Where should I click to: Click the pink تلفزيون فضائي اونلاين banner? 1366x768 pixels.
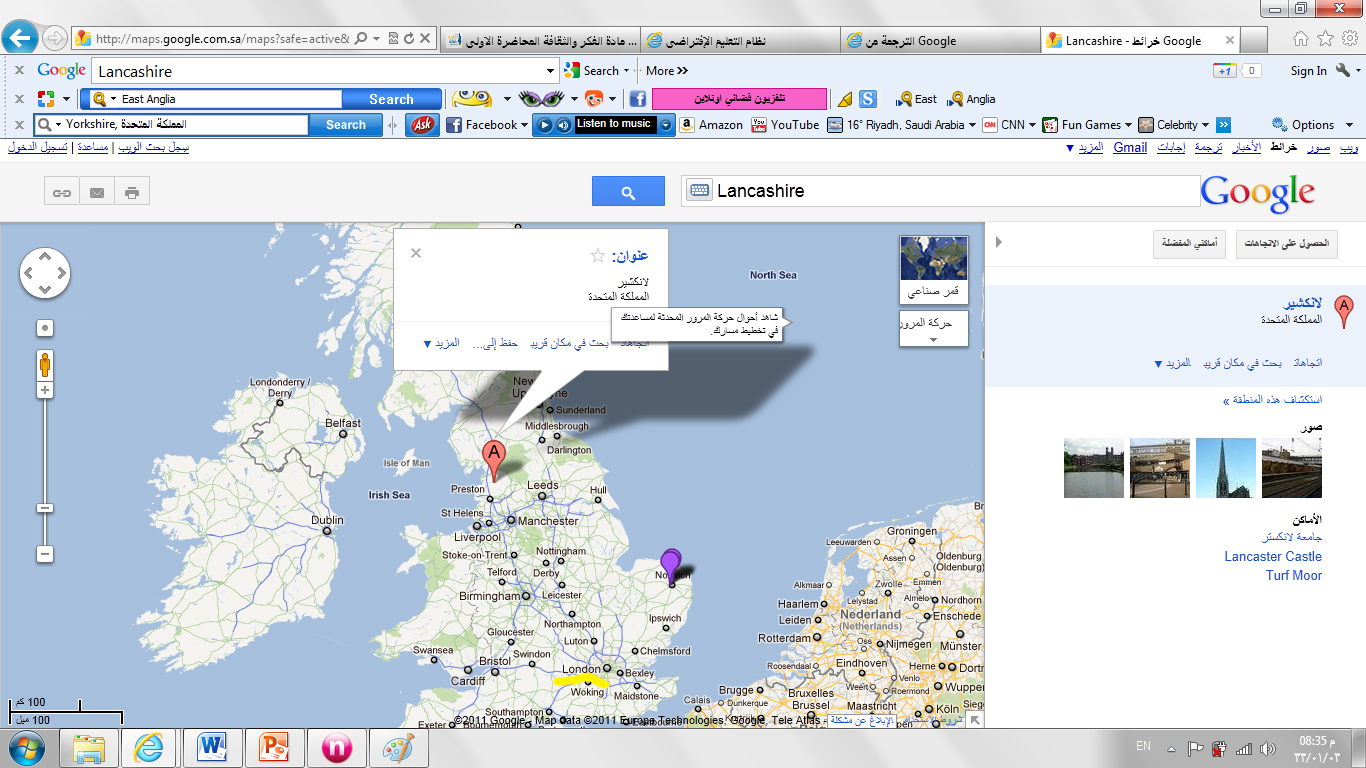pos(740,99)
